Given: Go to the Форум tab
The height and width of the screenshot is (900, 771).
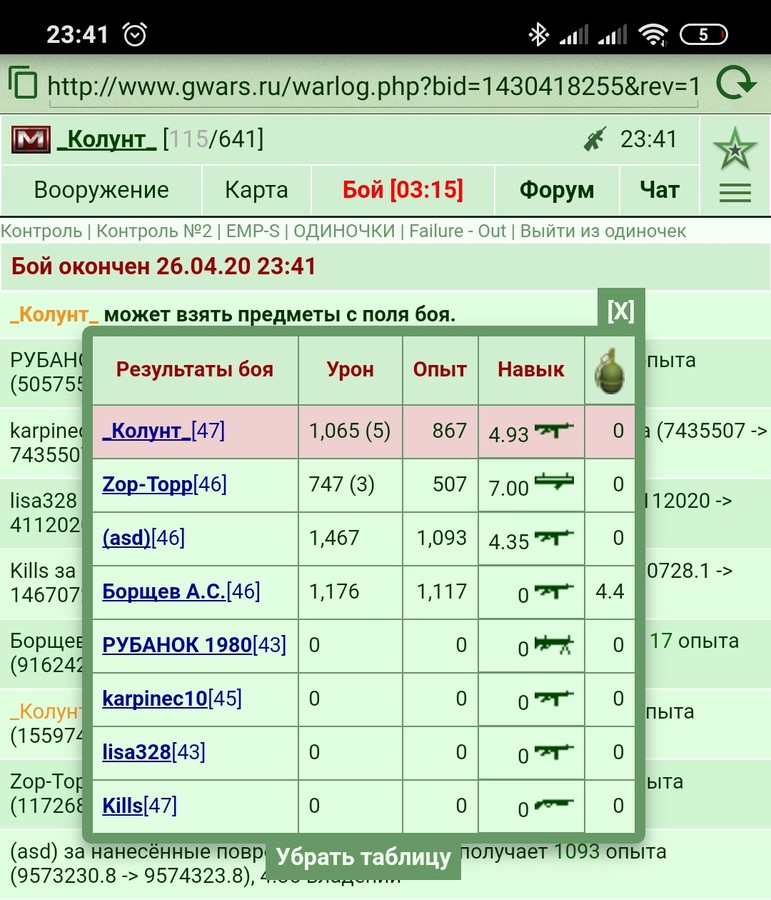Looking at the screenshot, I should [557, 190].
